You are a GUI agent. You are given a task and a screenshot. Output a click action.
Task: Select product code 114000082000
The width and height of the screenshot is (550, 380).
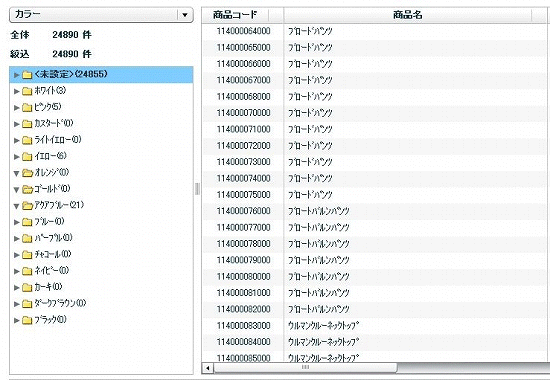click(x=243, y=309)
